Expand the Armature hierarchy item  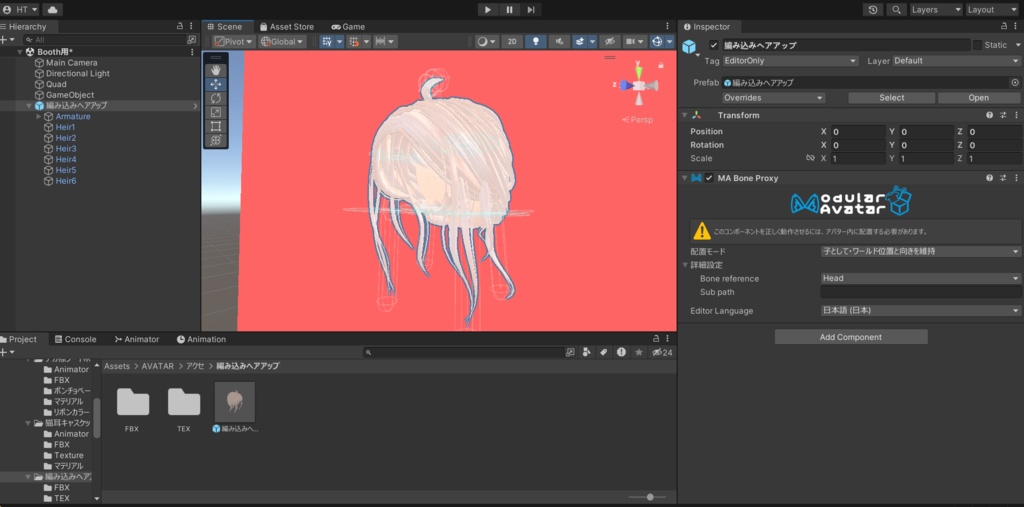point(39,116)
